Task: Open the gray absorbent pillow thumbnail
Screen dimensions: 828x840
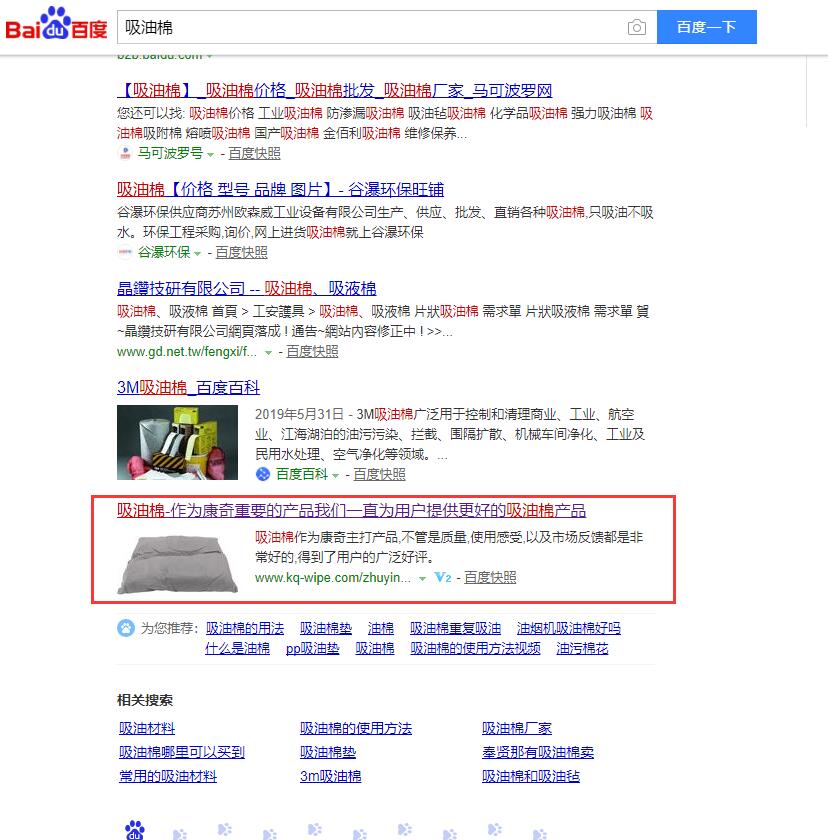Action: coord(177,564)
